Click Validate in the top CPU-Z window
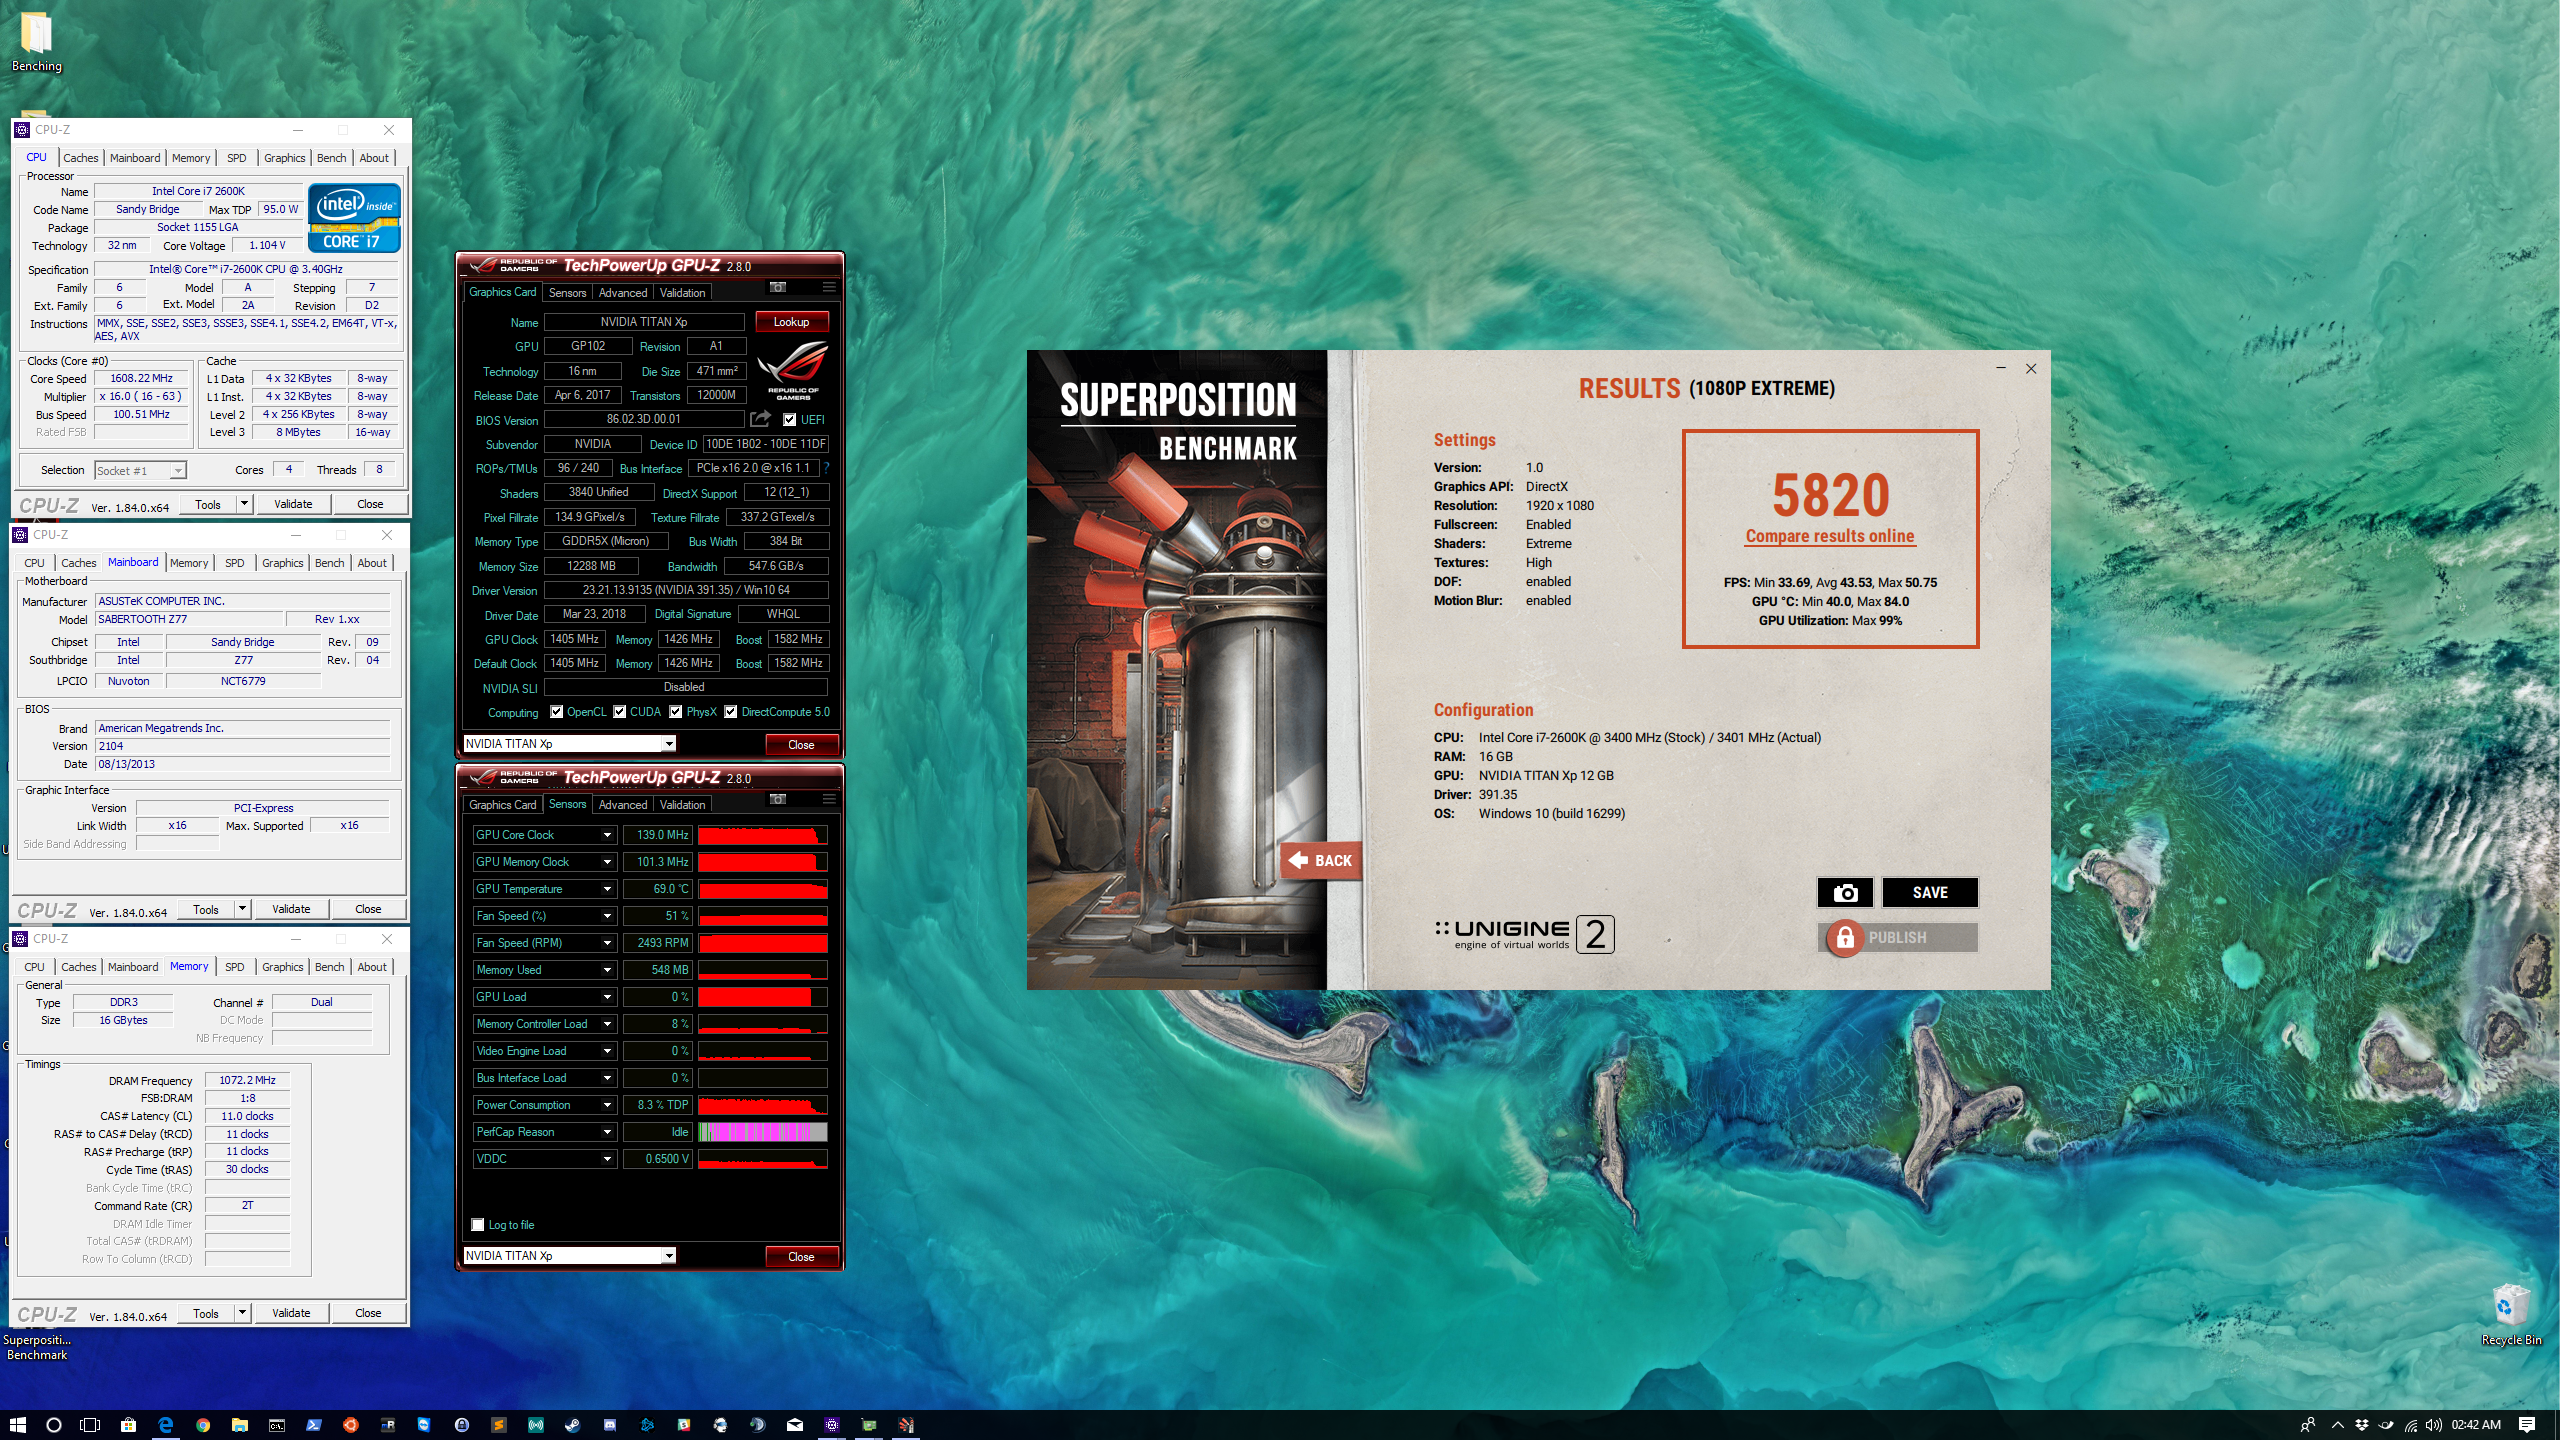 click(293, 504)
